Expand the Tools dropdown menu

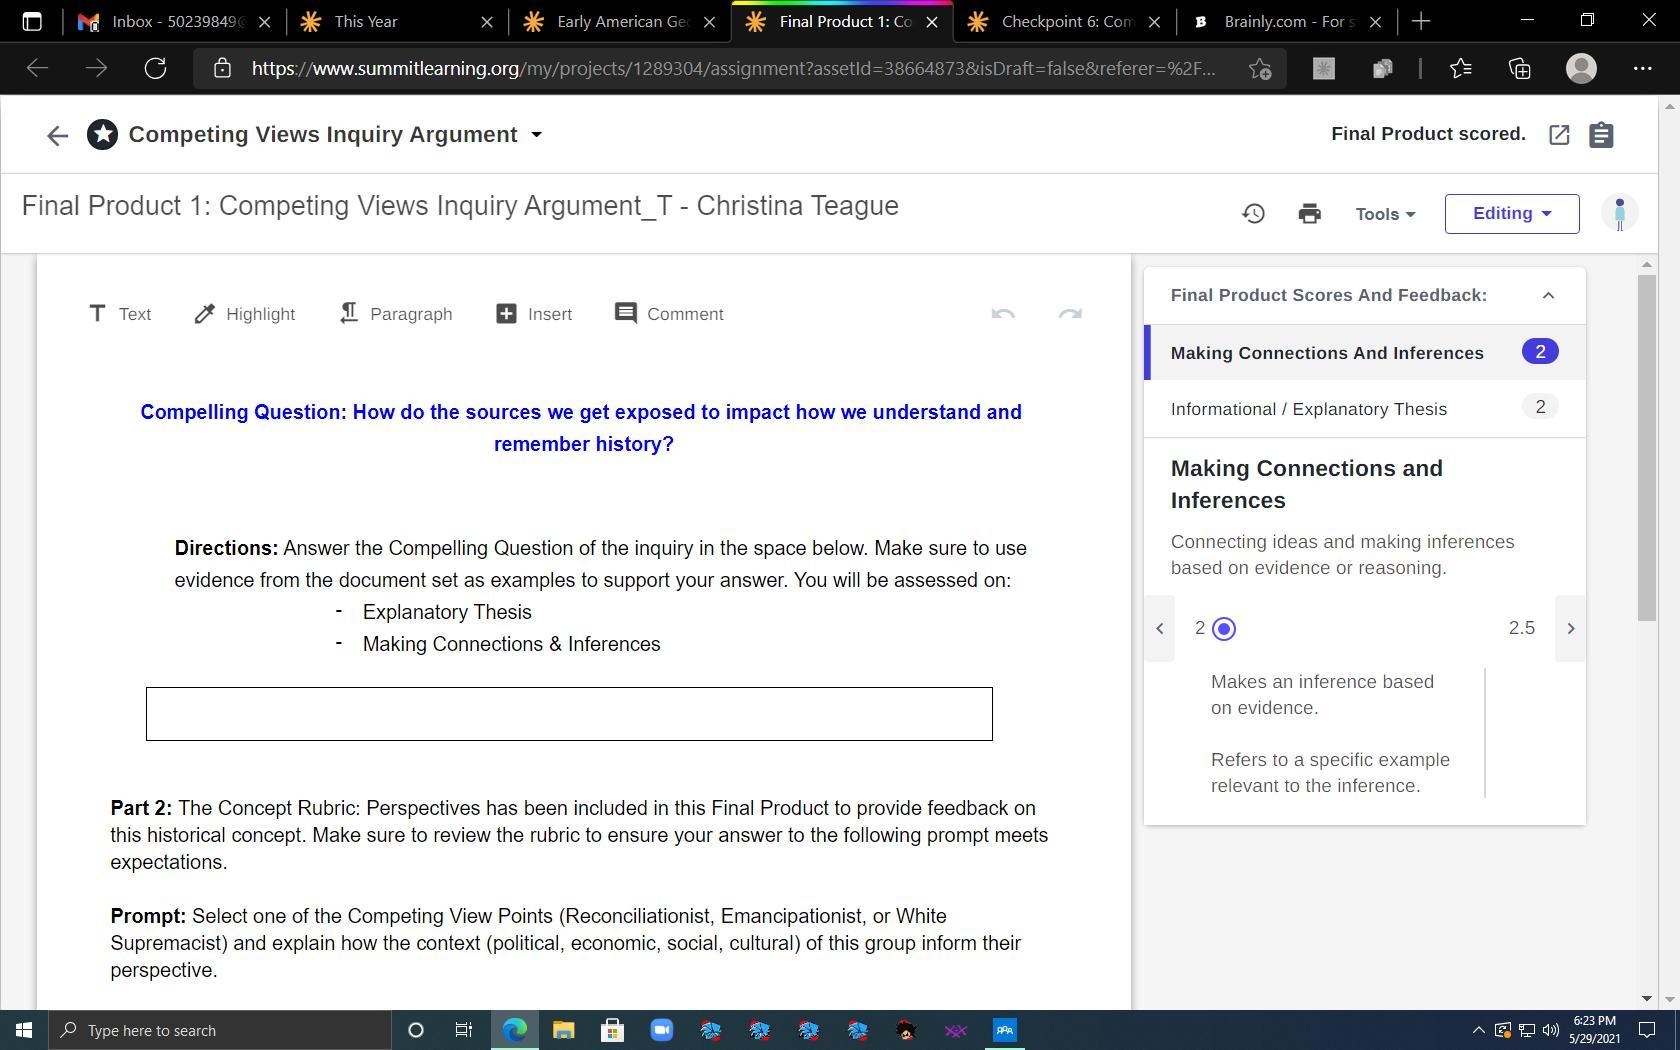(x=1385, y=214)
